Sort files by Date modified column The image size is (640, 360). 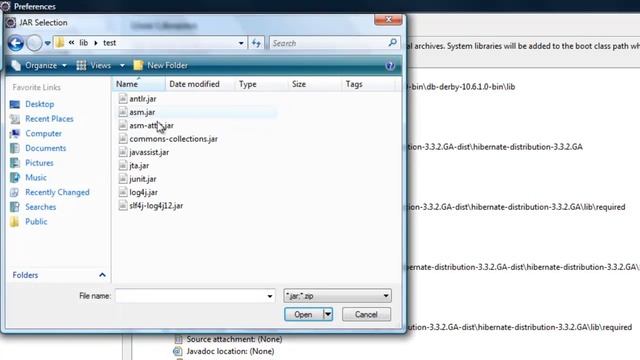click(x=200, y=84)
